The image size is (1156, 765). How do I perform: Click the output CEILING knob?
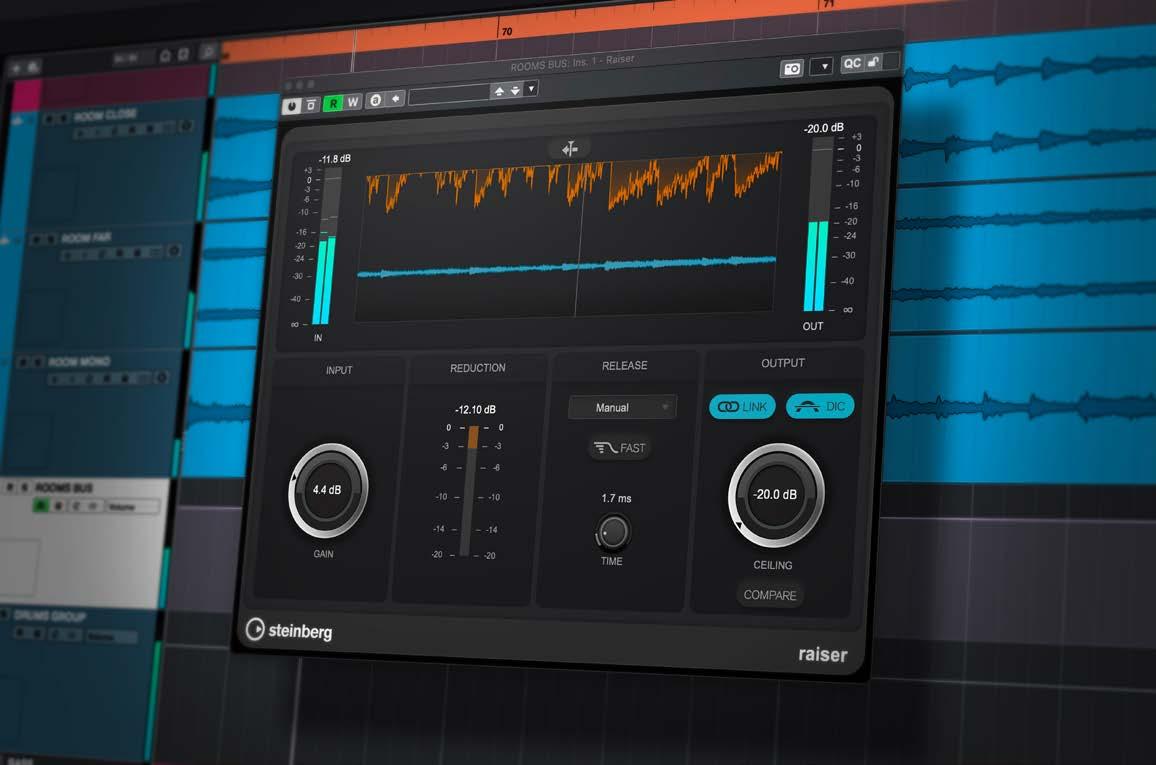tap(776, 495)
